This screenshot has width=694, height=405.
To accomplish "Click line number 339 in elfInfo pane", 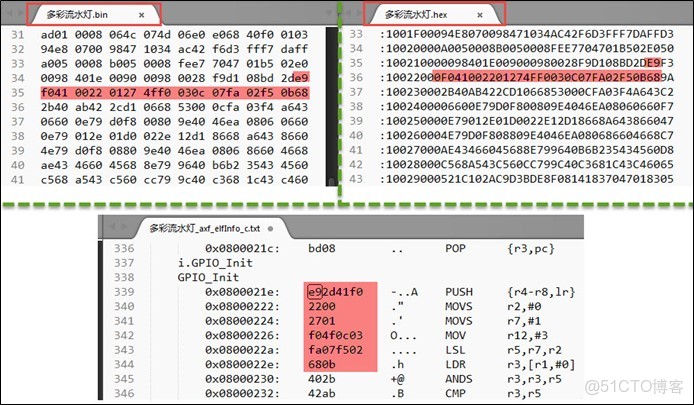I will [124, 292].
